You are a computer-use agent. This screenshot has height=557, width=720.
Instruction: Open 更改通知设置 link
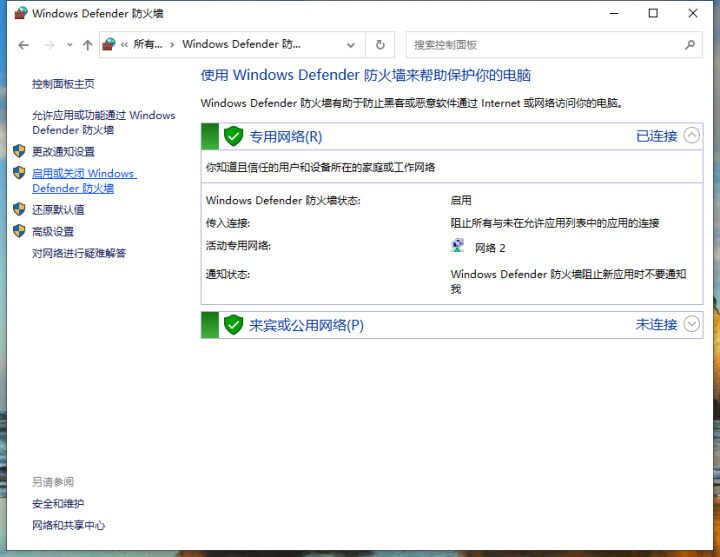coord(63,152)
